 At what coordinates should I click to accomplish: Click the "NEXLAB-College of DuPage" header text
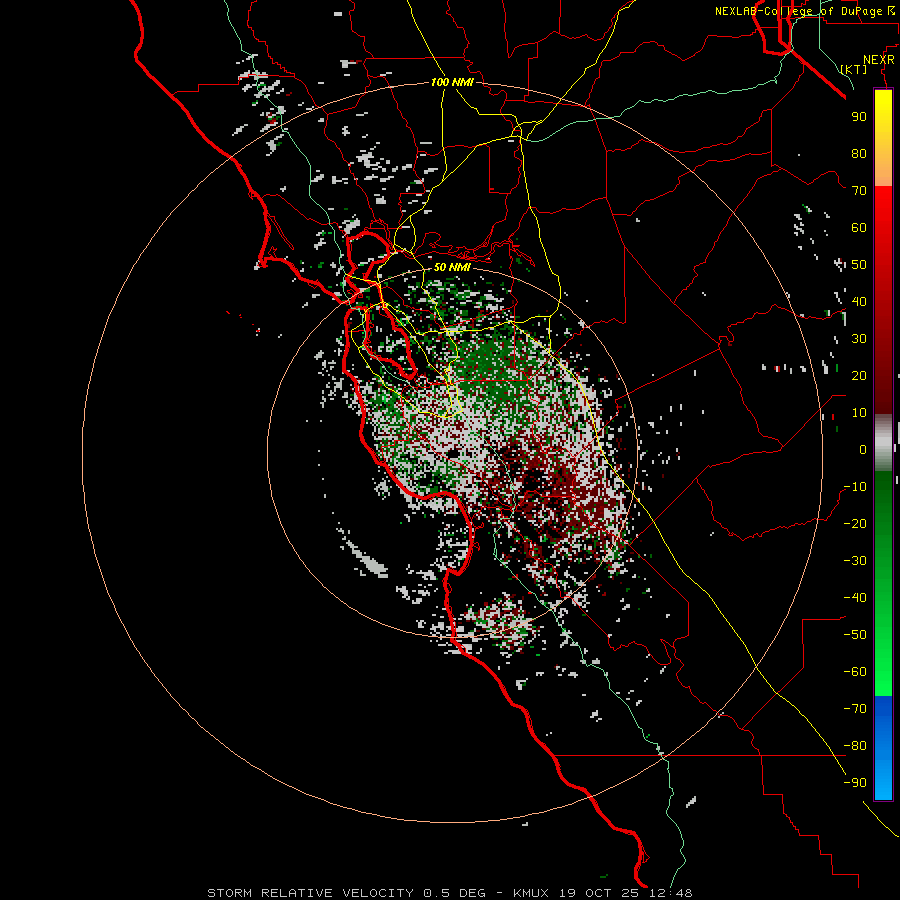[x=798, y=11]
